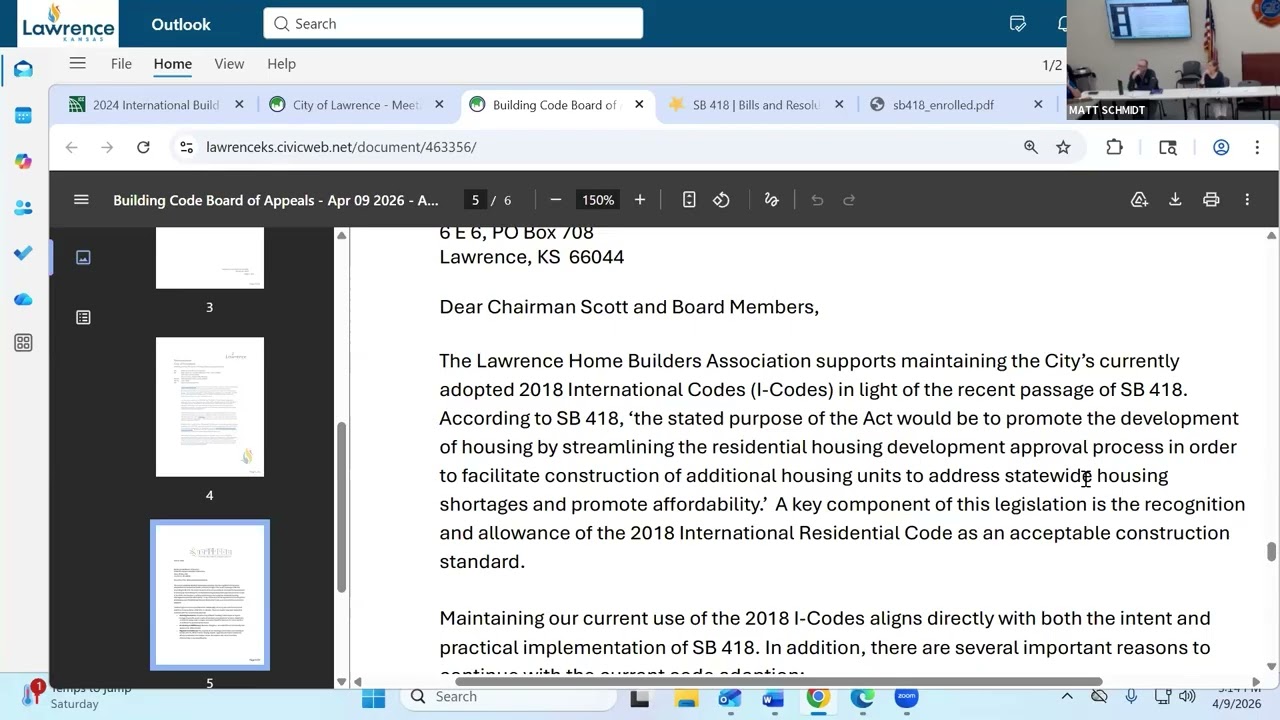The height and width of the screenshot is (720, 1280).
Task: Open the View ribbon tab
Action: tap(229, 63)
